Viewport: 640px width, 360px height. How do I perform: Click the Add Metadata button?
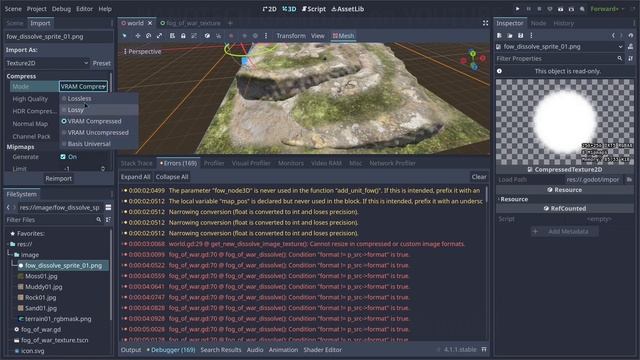coord(564,231)
